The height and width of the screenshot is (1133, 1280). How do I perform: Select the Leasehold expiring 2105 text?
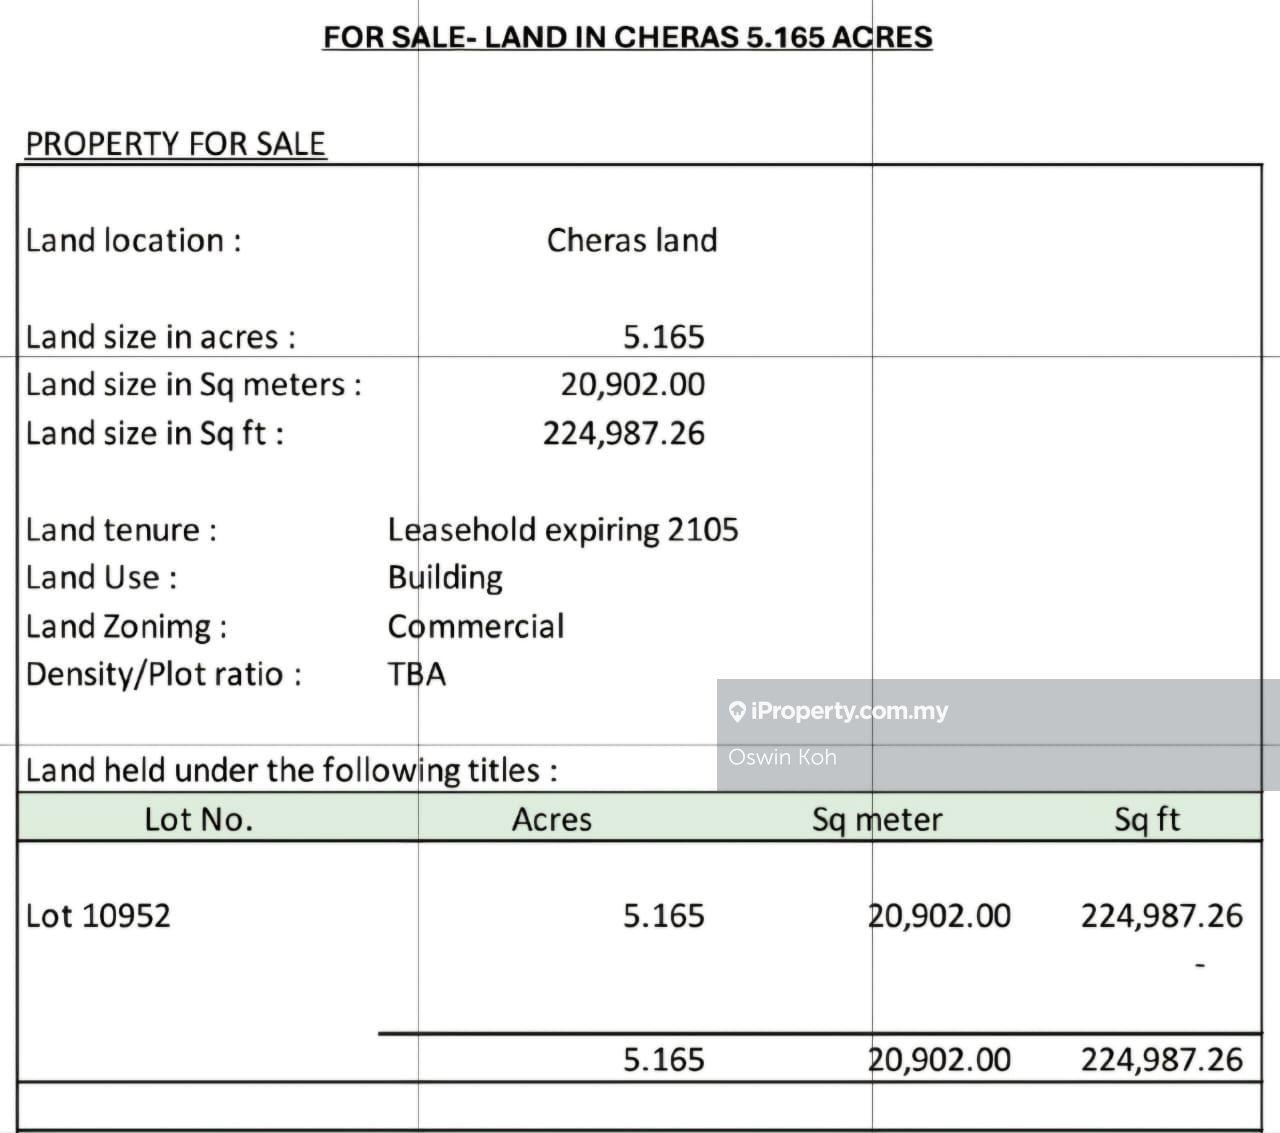point(563,529)
